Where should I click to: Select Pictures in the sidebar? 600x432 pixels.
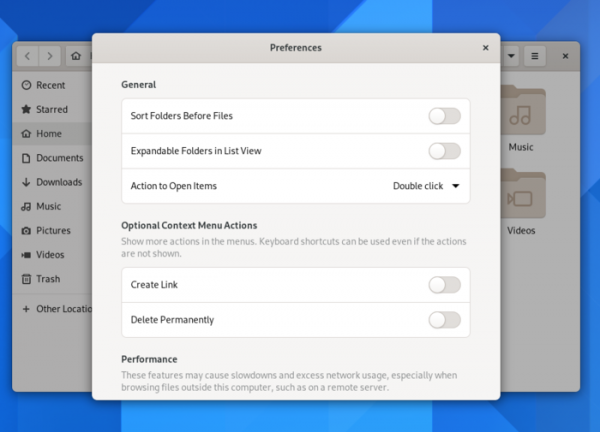(x=53, y=230)
